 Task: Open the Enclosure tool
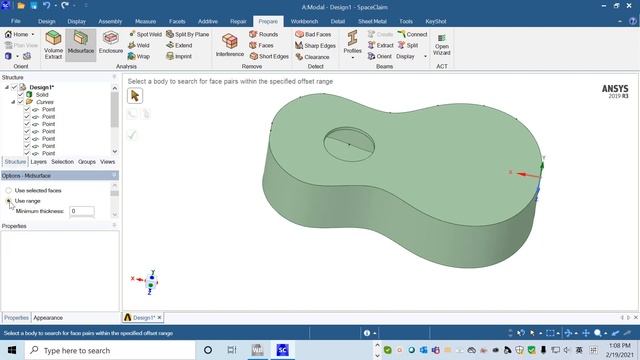click(111, 43)
